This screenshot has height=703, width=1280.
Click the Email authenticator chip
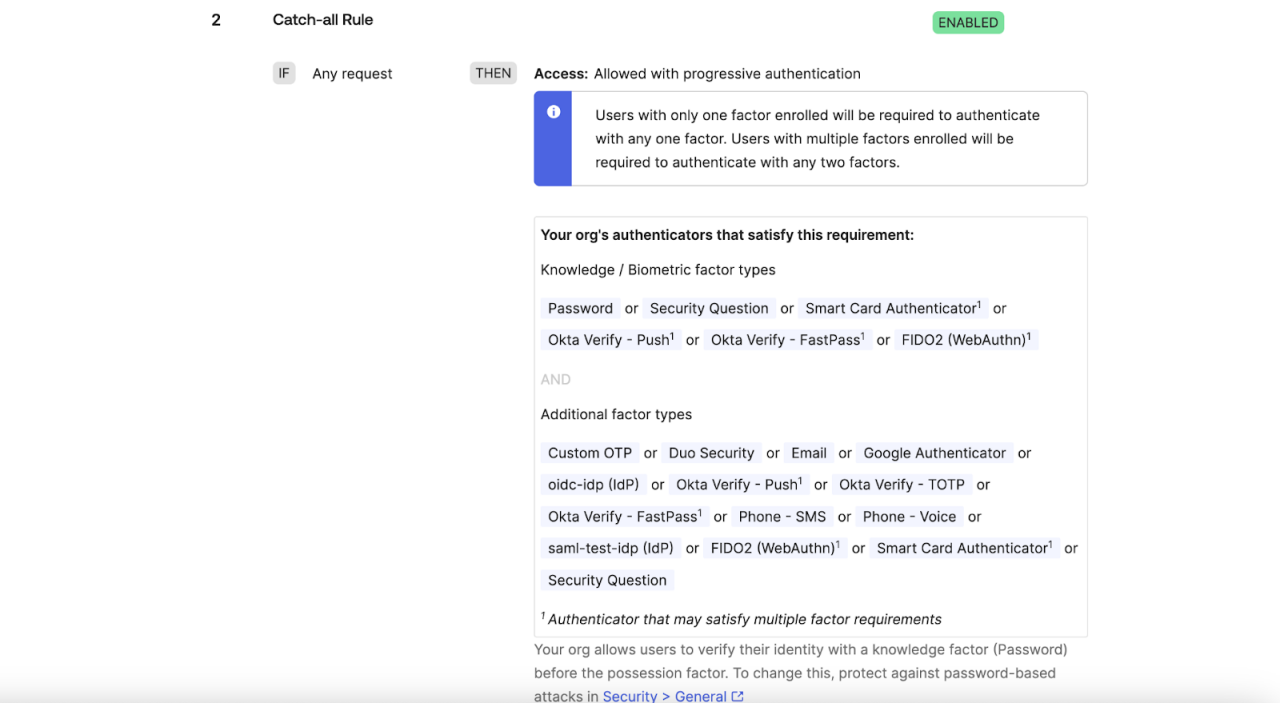click(808, 453)
